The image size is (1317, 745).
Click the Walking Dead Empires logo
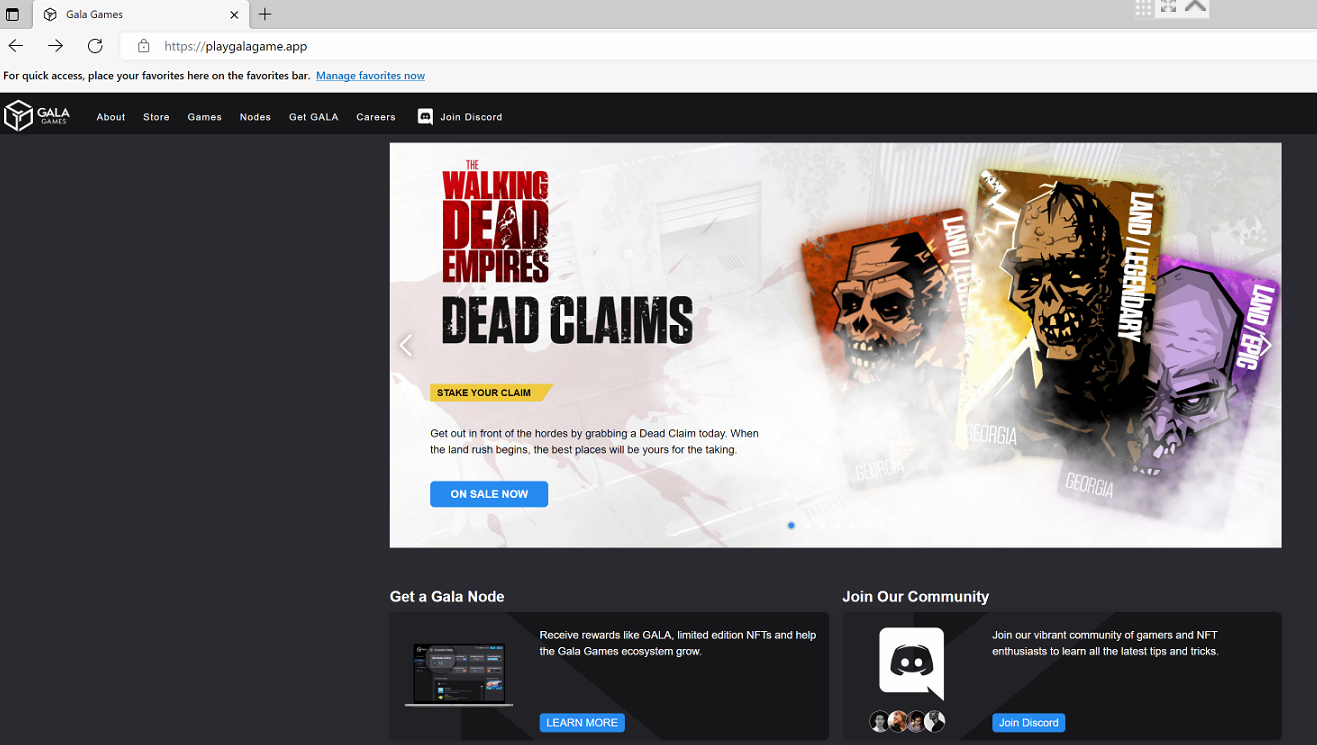click(x=495, y=221)
